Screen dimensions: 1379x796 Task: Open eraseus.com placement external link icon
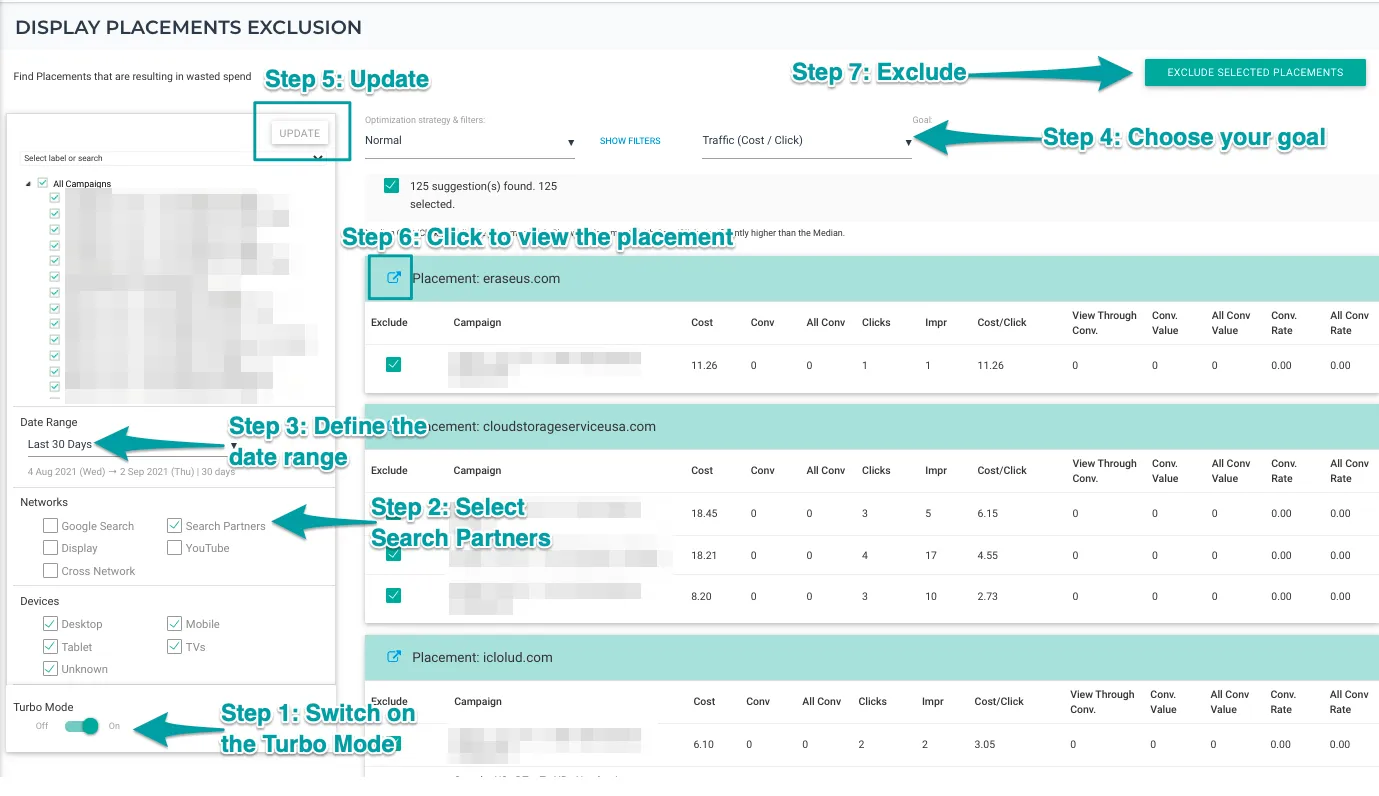(394, 278)
